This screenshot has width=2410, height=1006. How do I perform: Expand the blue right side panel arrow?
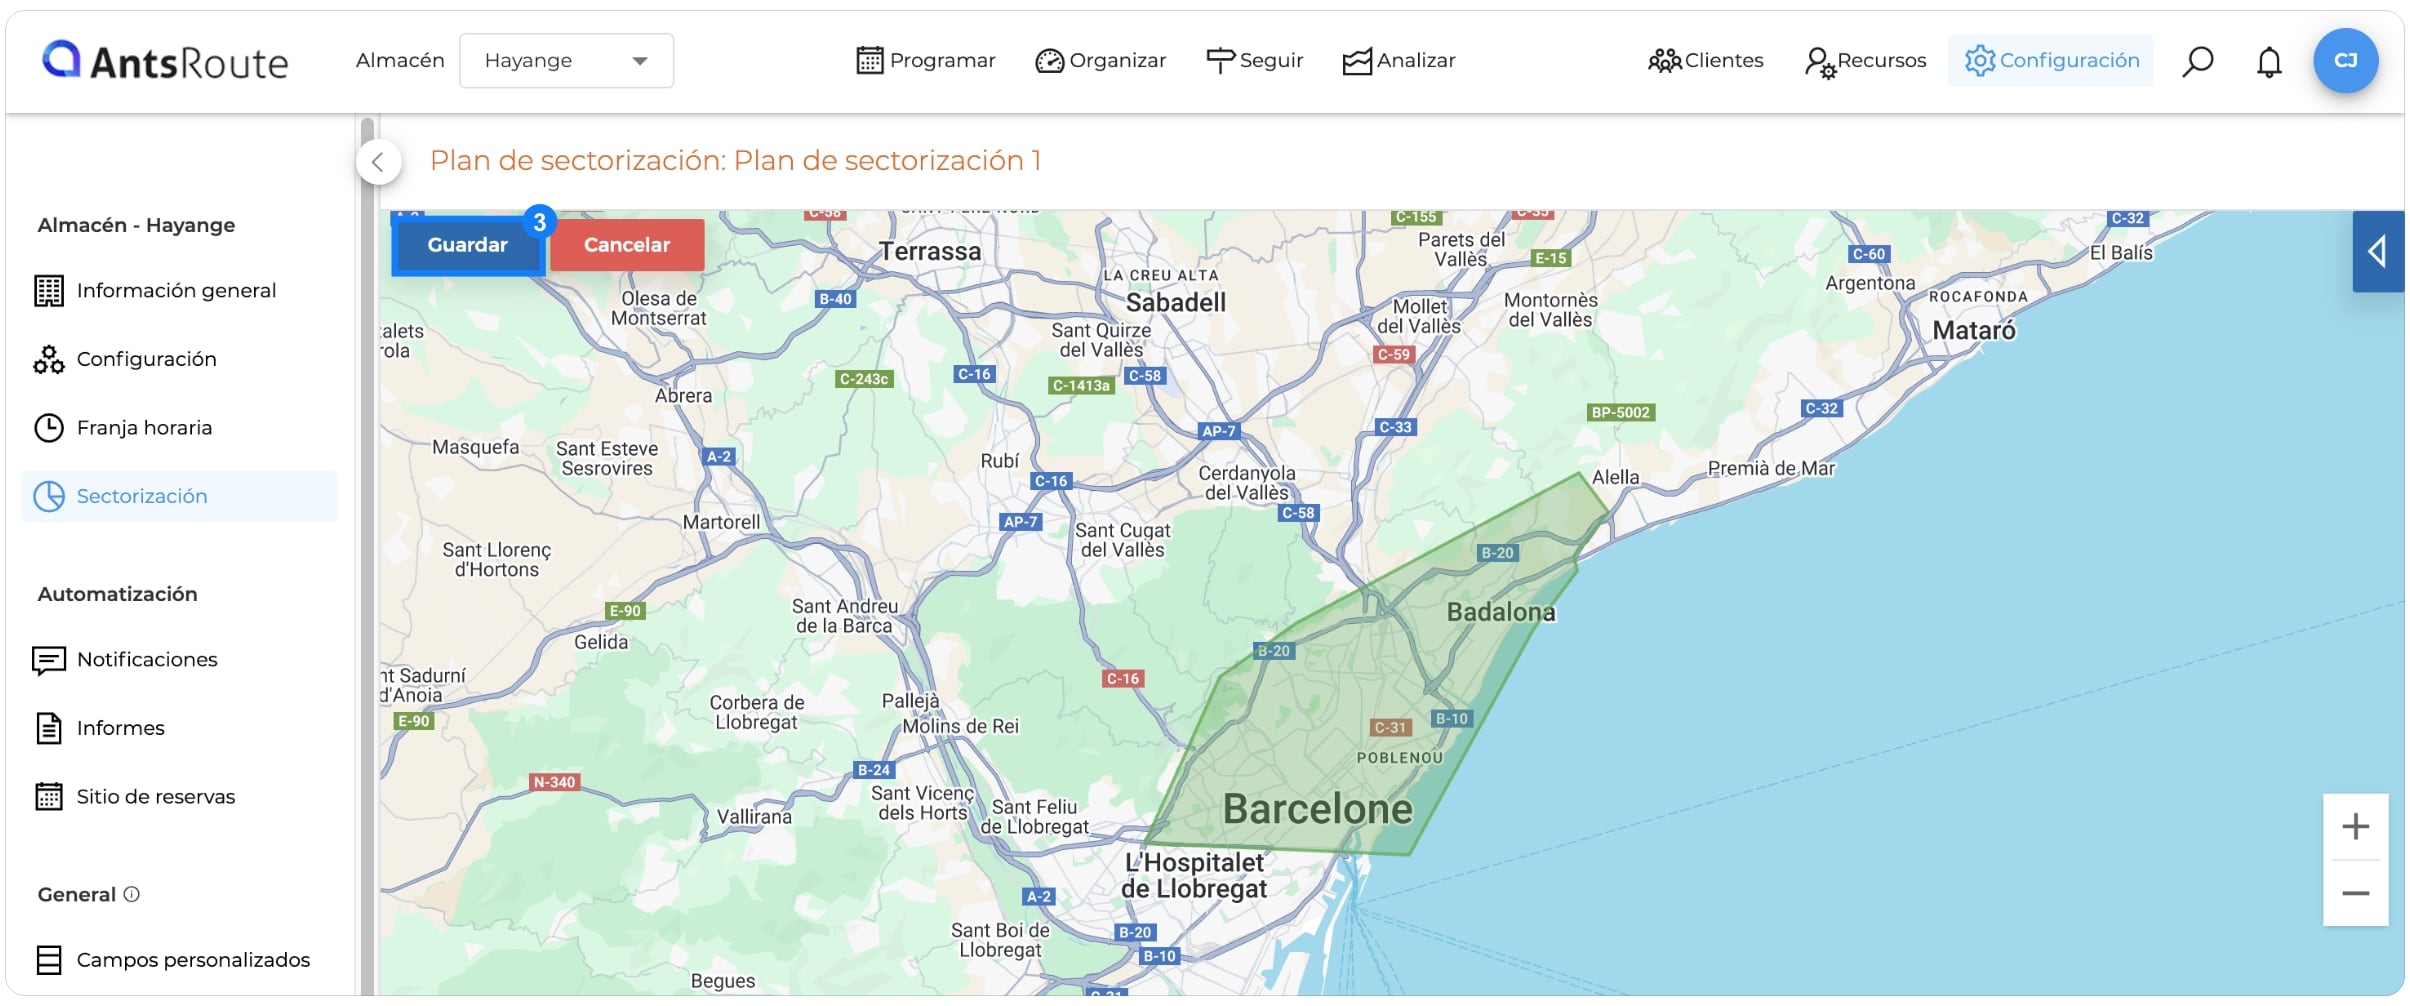[2378, 251]
